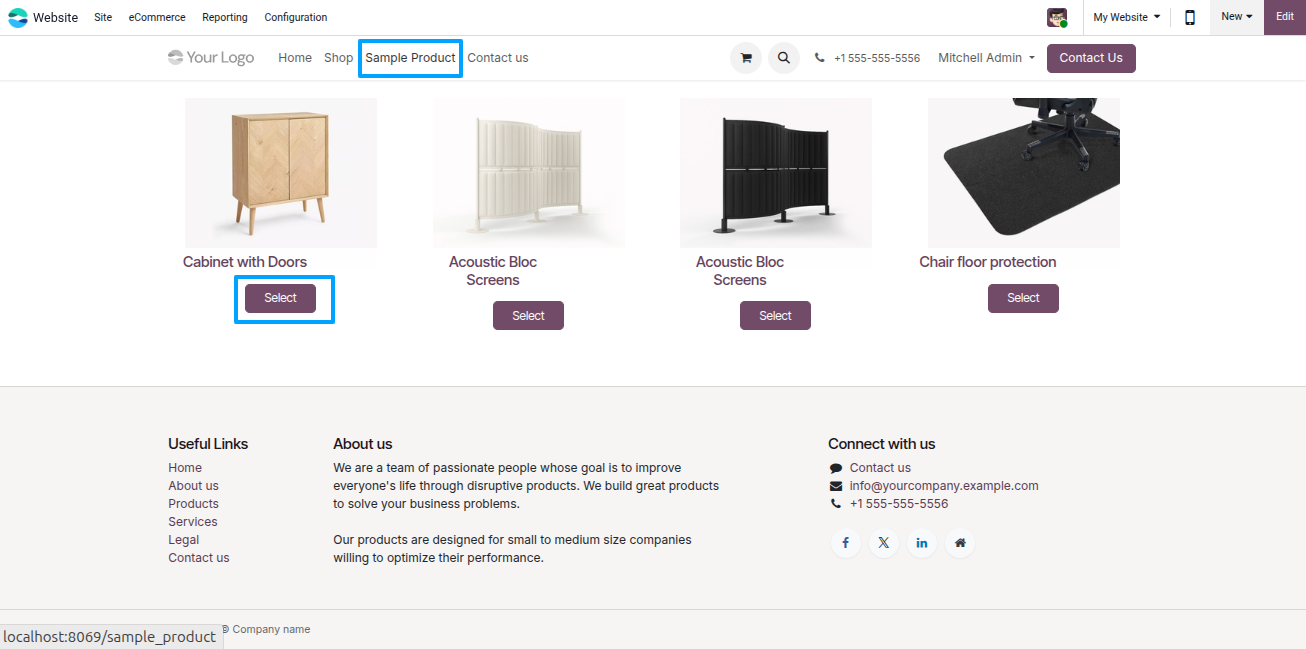
Task: Open the Site menu
Action: [x=103, y=17]
